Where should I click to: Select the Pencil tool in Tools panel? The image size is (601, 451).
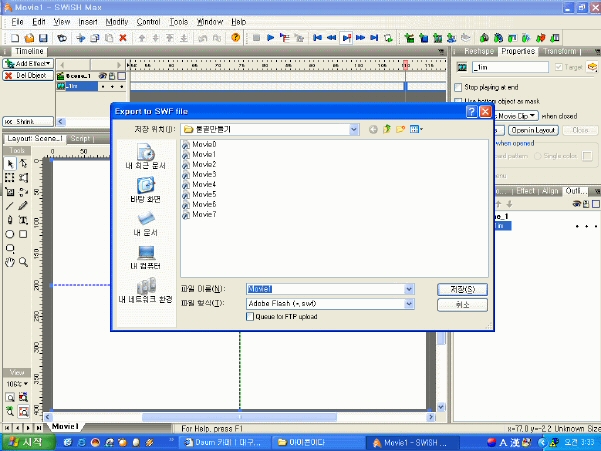tap(23, 206)
